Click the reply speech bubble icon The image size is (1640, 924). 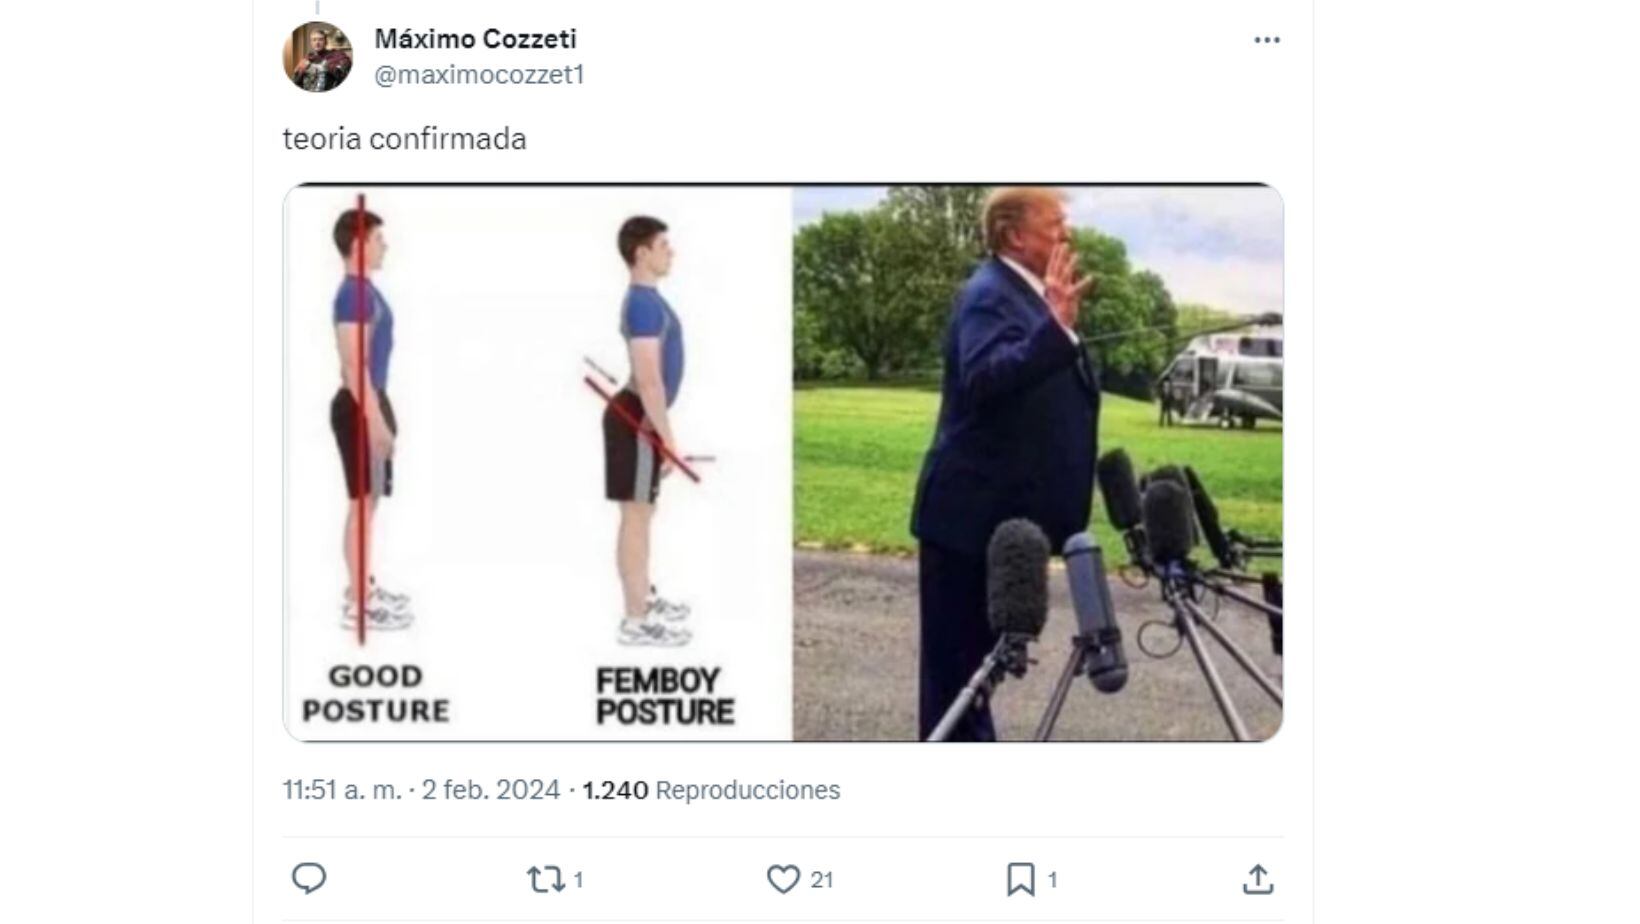[x=309, y=879]
